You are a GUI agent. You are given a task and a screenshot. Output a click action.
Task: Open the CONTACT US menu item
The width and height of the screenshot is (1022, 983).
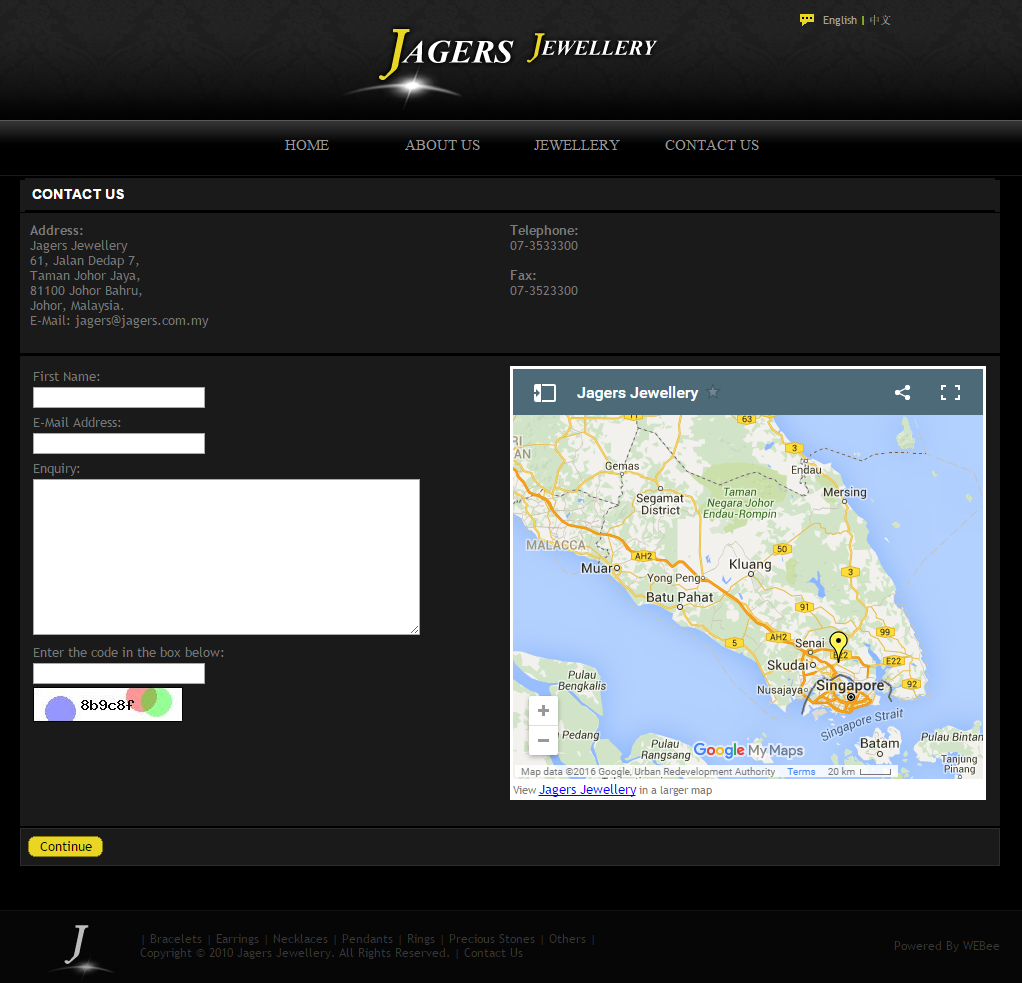712,145
